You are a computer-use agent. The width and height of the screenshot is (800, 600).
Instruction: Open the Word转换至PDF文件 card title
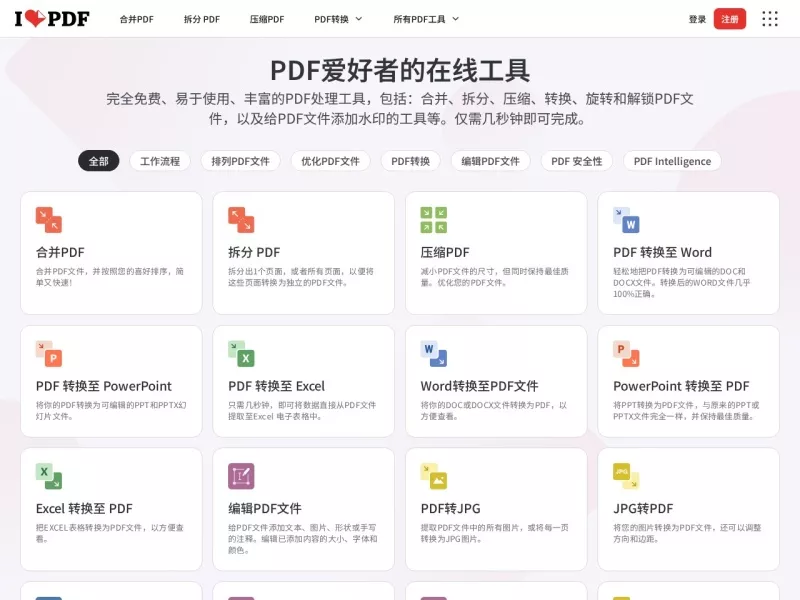click(x=480, y=386)
